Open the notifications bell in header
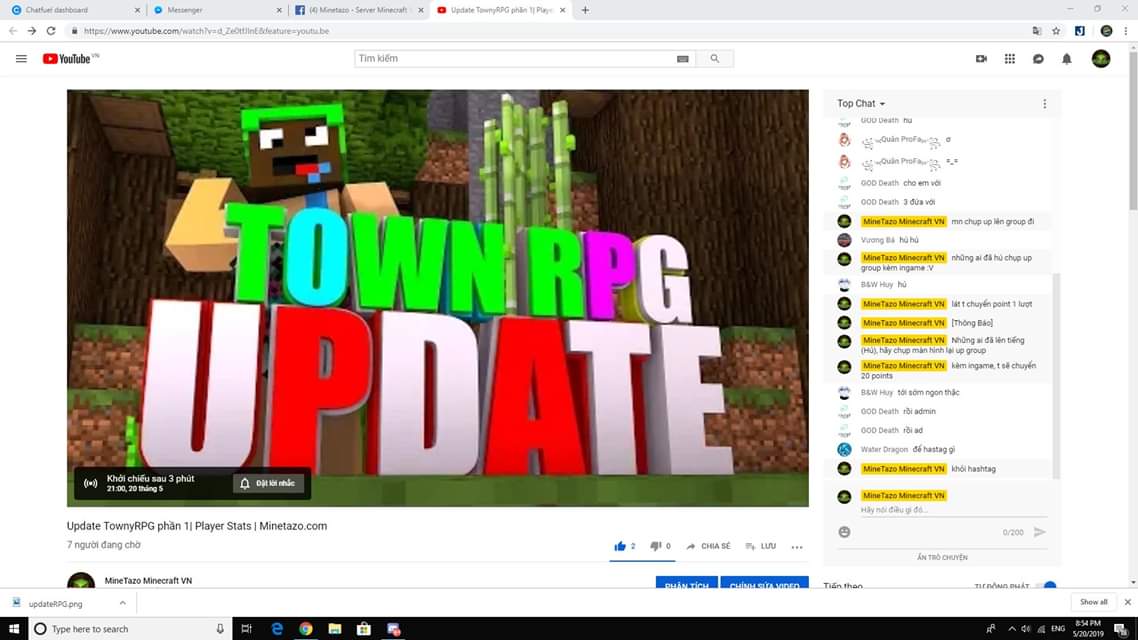The width and height of the screenshot is (1138, 640). tap(1066, 59)
